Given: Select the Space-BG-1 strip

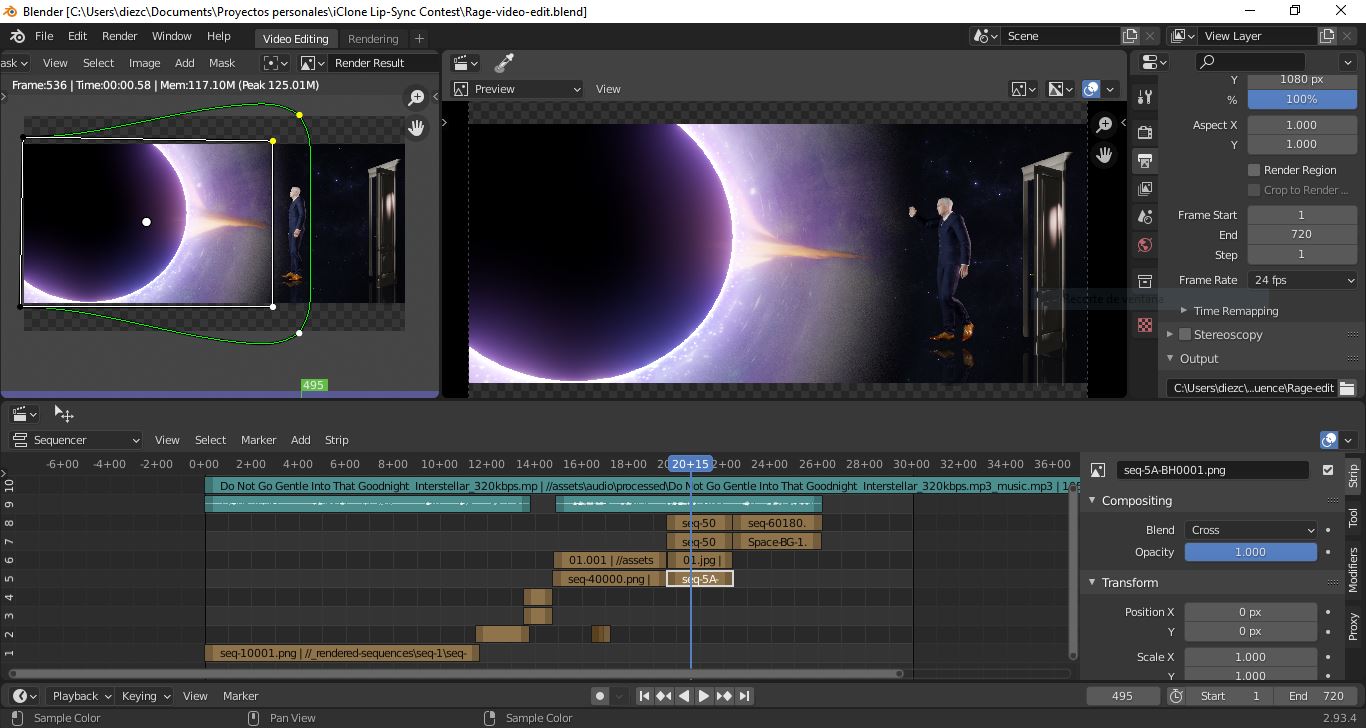Looking at the screenshot, I should pyautogui.click(x=777, y=542).
